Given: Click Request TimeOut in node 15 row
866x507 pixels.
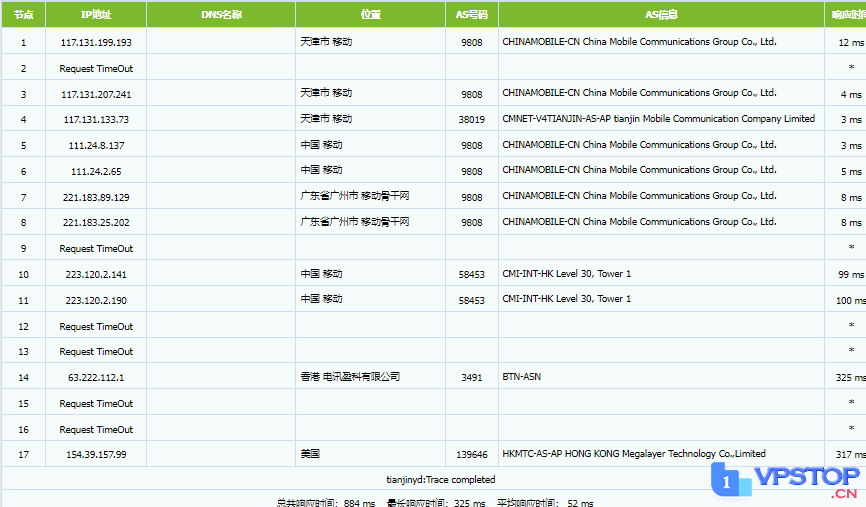Looking at the screenshot, I should coord(96,404).
